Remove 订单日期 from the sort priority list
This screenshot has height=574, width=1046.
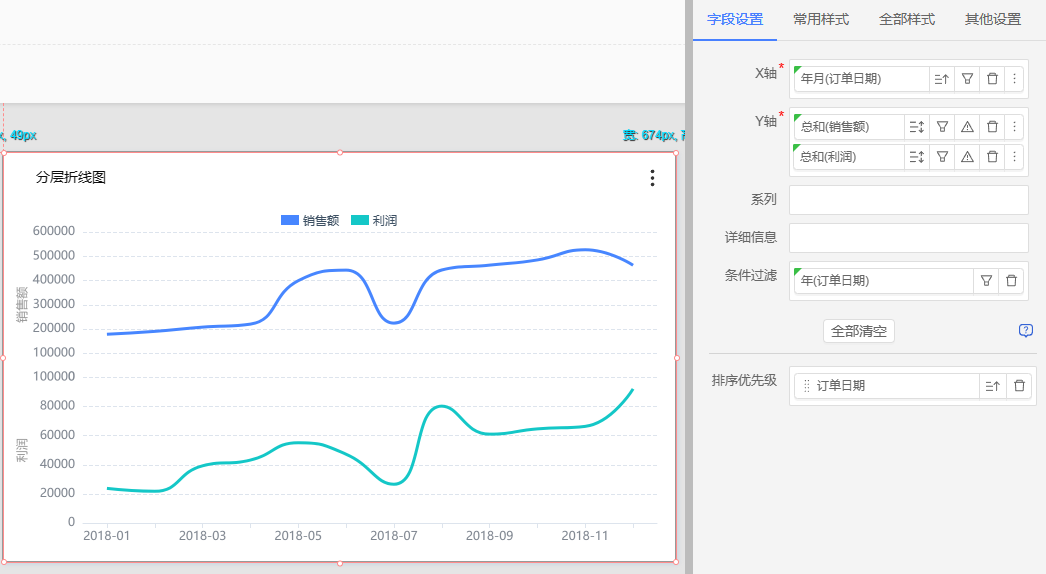pyautogui.click(x=1019, y=386)
